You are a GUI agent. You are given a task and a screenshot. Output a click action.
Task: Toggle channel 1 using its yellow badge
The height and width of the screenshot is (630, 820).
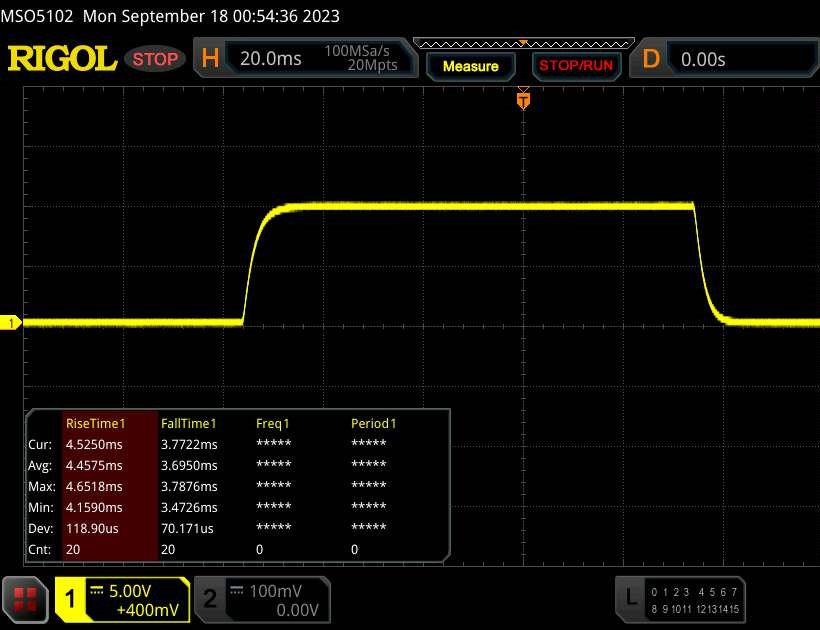(70, 598)
